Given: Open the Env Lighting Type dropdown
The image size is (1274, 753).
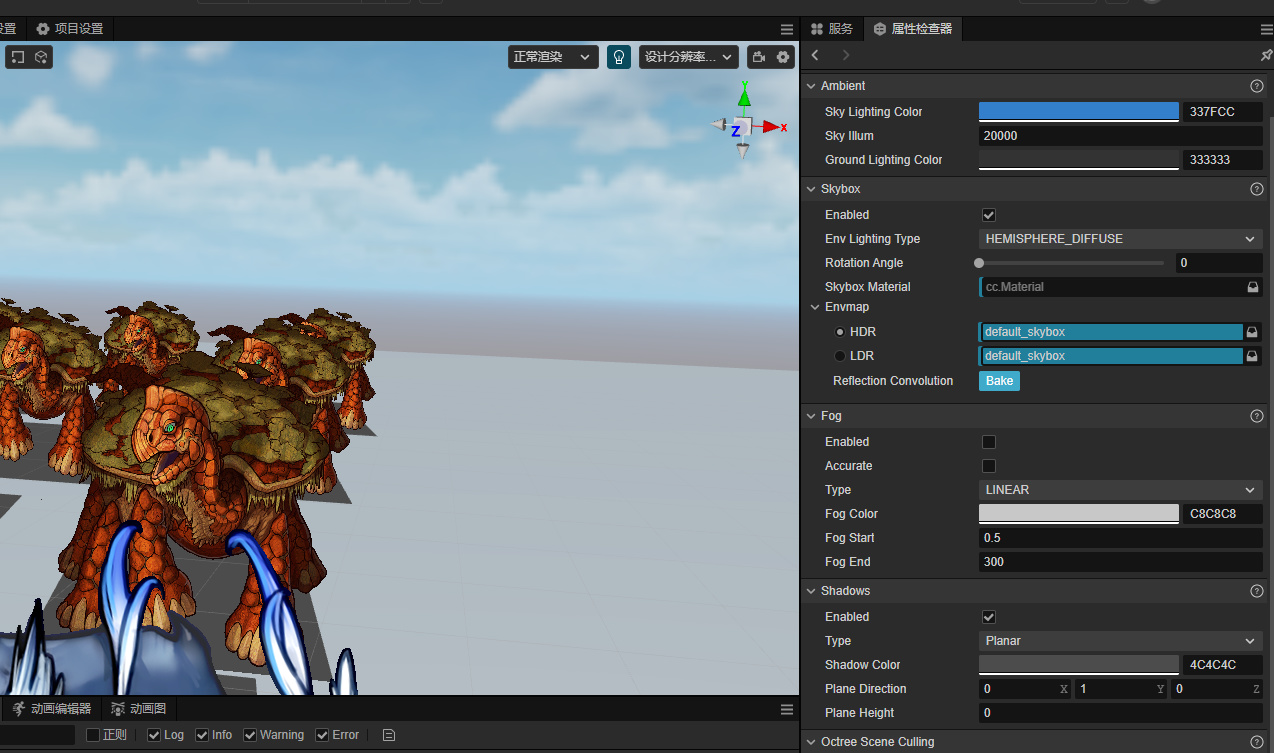Looking at the screenshot, I should (x=1120, y=239).
